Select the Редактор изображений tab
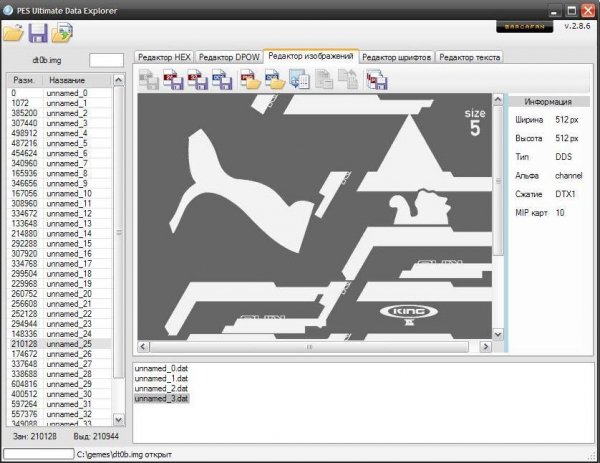This screenshot has width=600, height=463. pos(311,56)
